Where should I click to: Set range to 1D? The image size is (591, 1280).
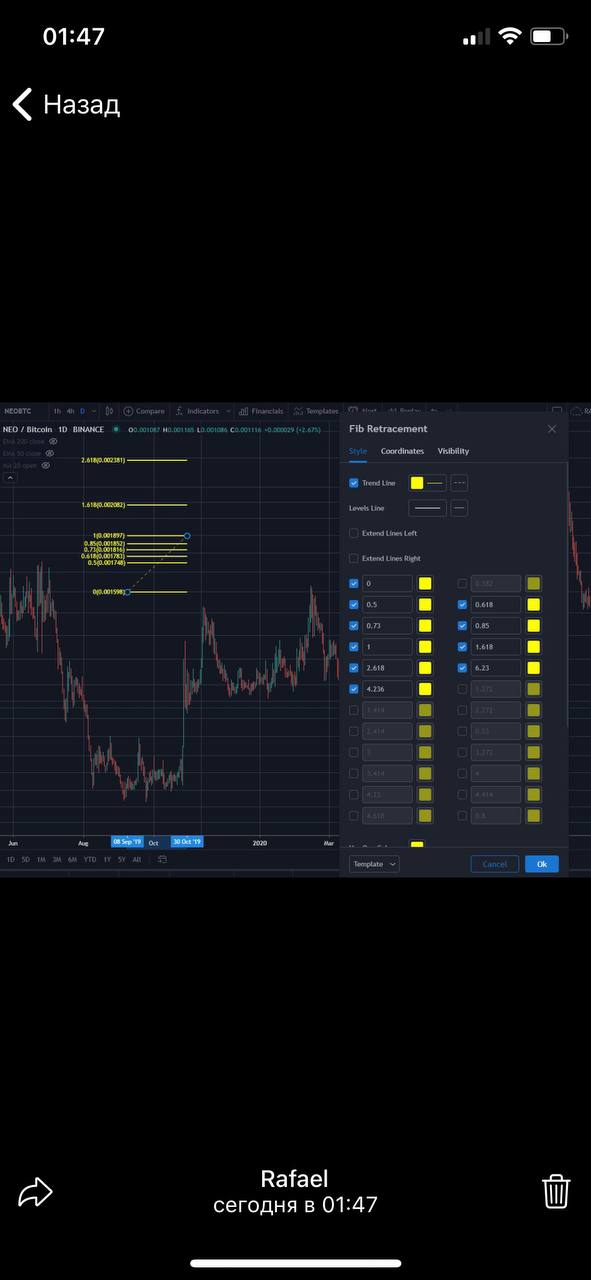[11, 859]
